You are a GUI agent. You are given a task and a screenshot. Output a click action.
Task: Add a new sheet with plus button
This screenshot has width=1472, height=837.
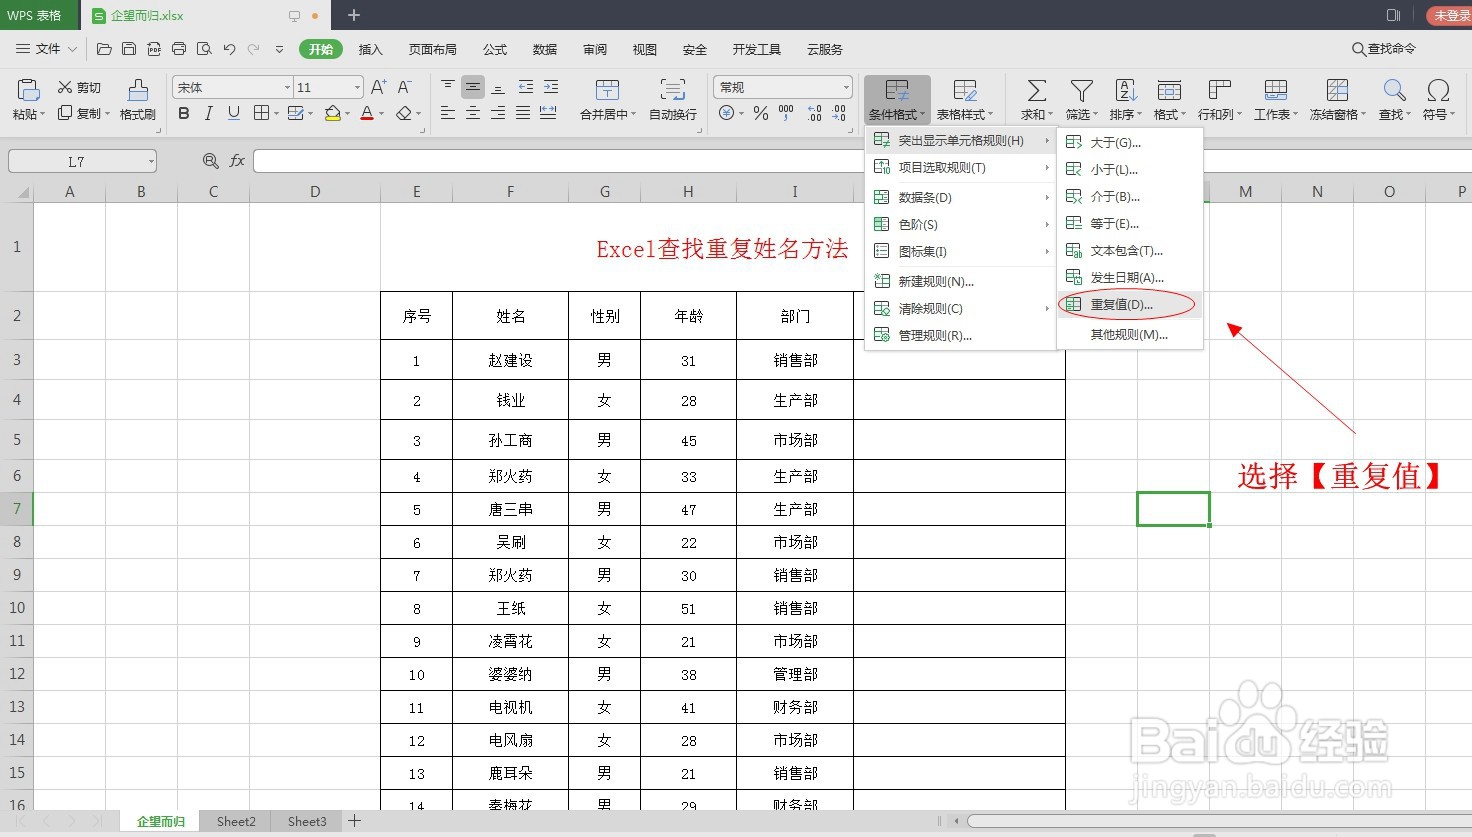(354, 821)
